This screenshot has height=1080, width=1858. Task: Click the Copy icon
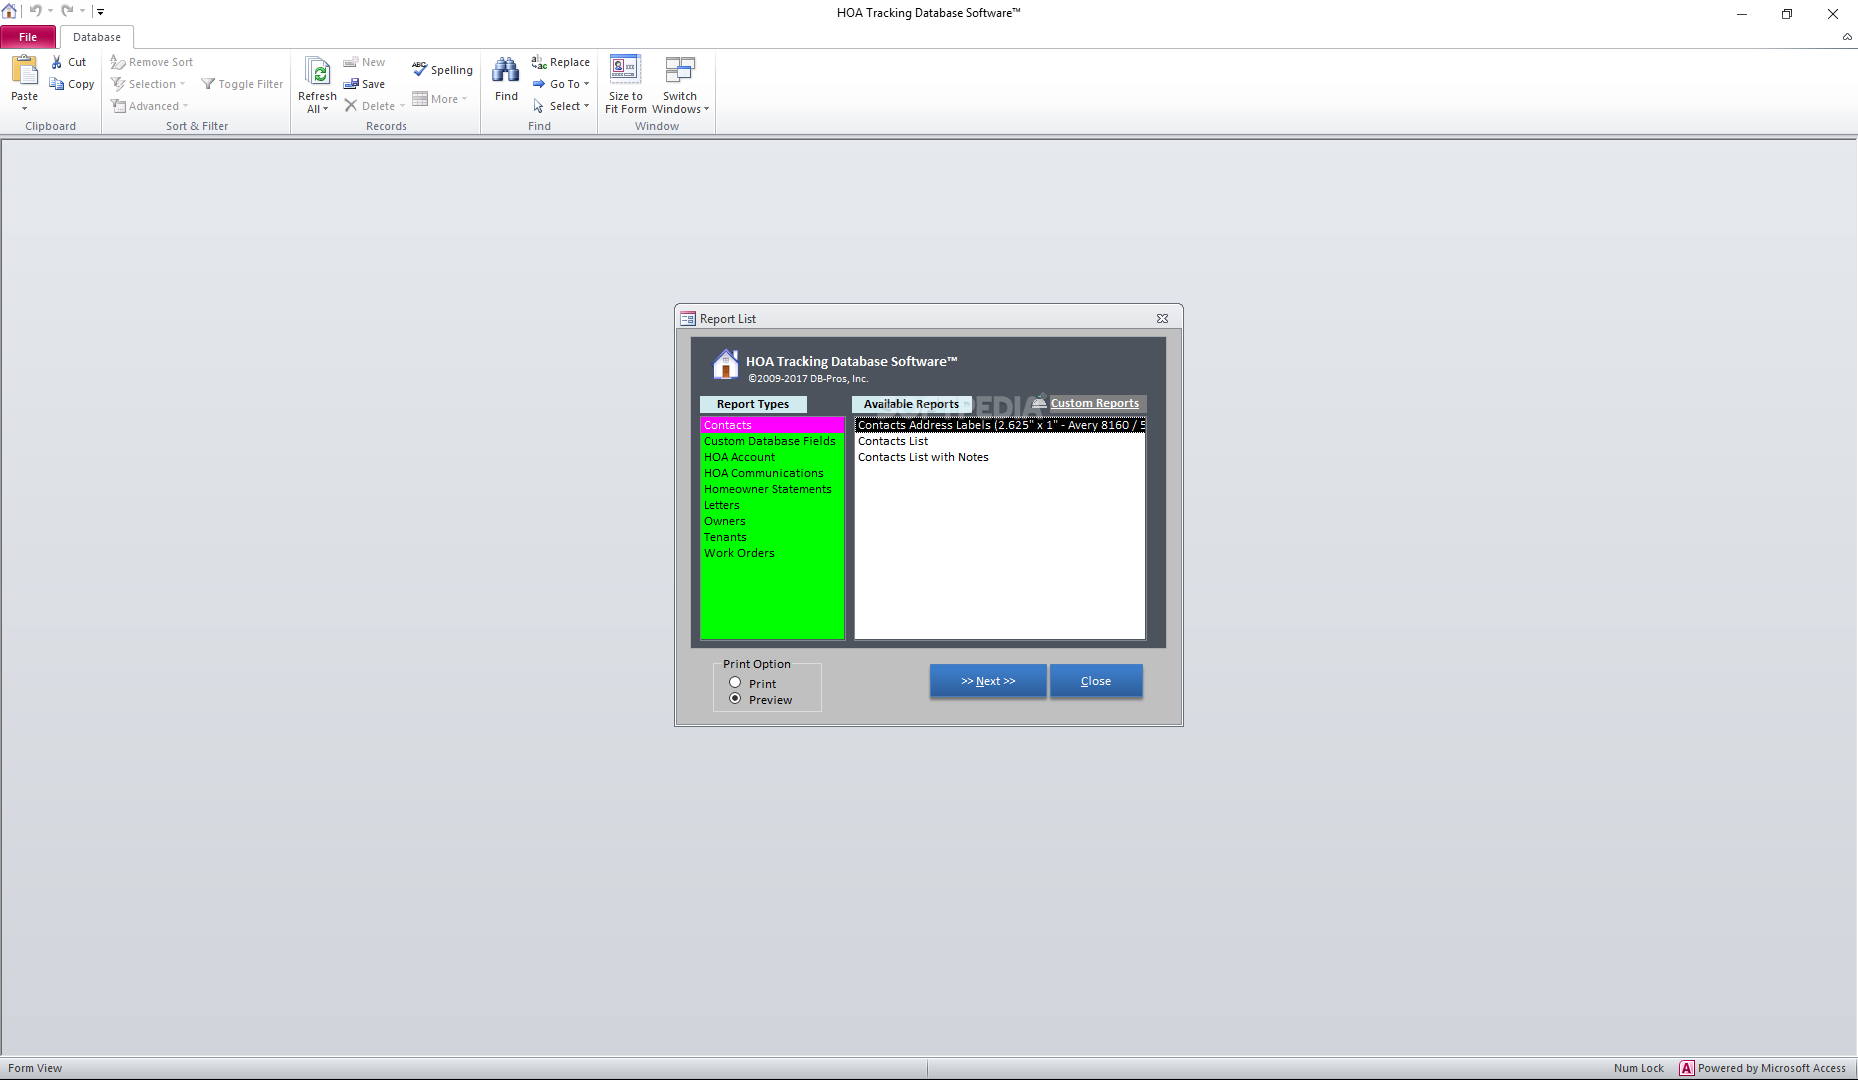[x=57, y=84]
